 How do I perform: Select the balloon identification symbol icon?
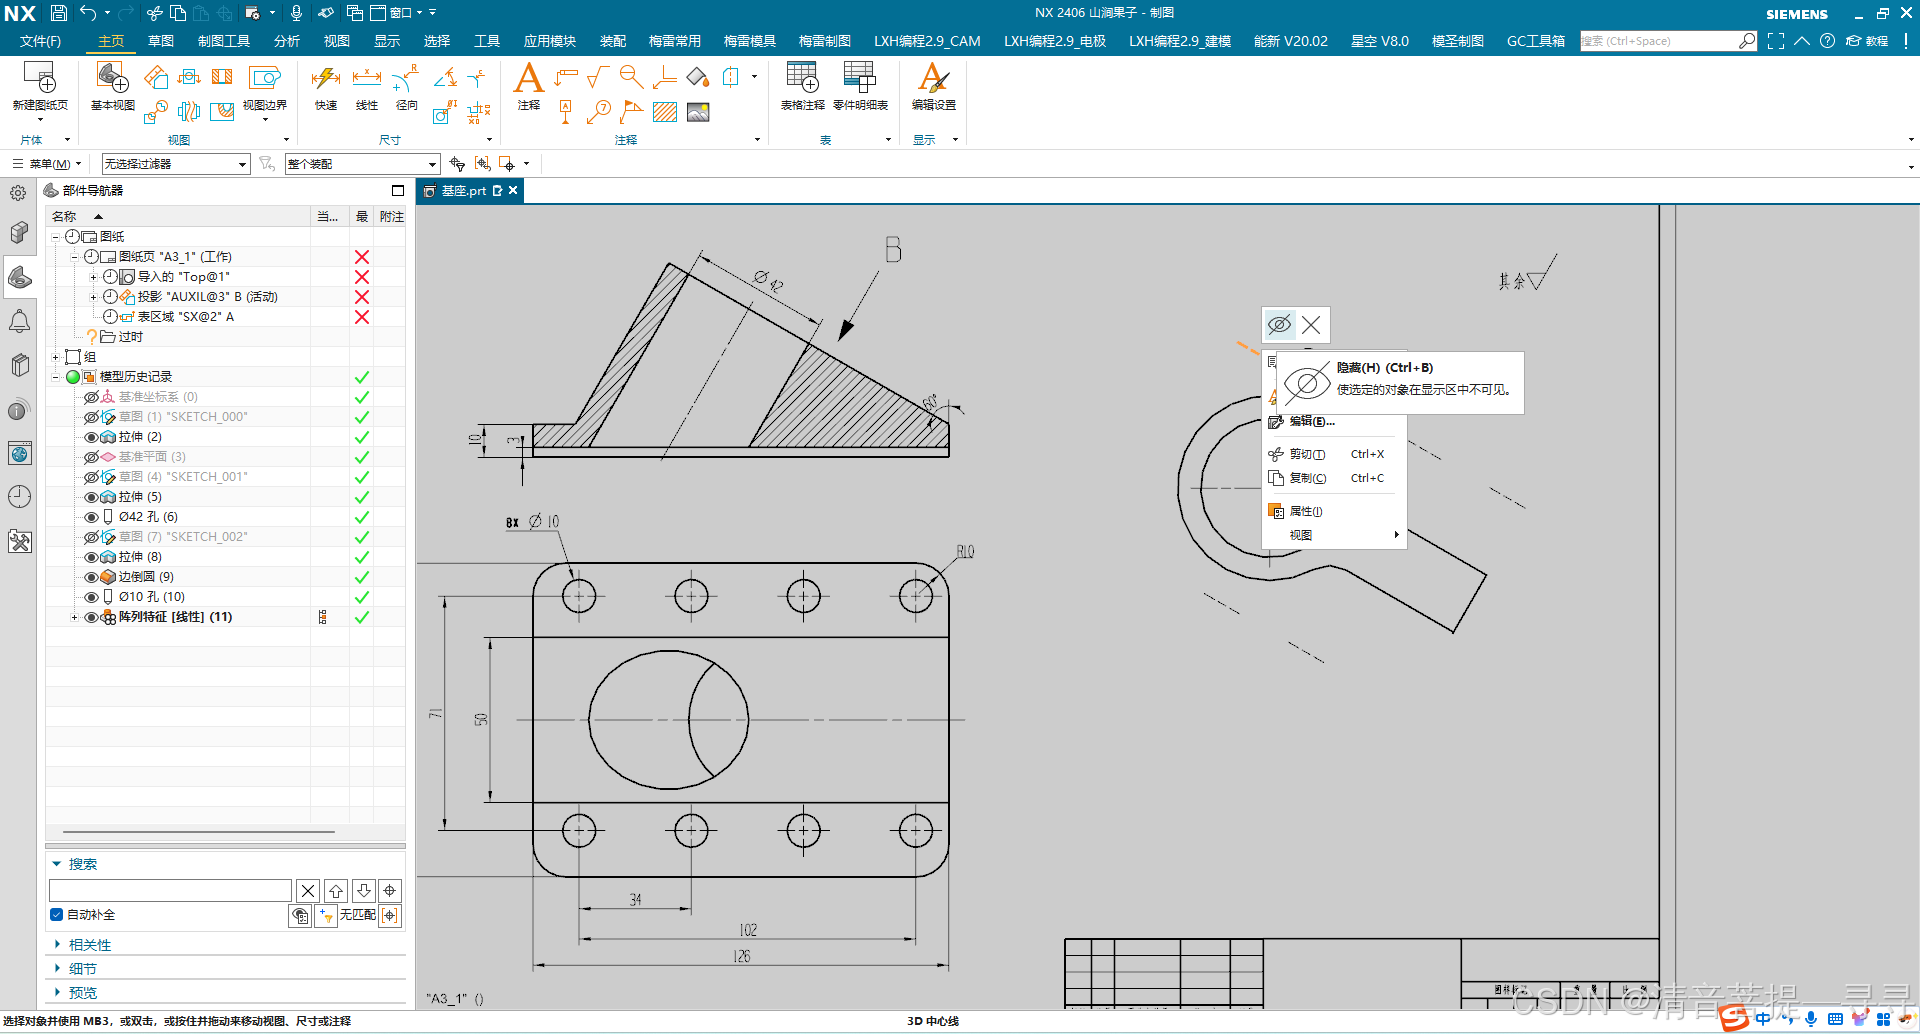point(600,112)
